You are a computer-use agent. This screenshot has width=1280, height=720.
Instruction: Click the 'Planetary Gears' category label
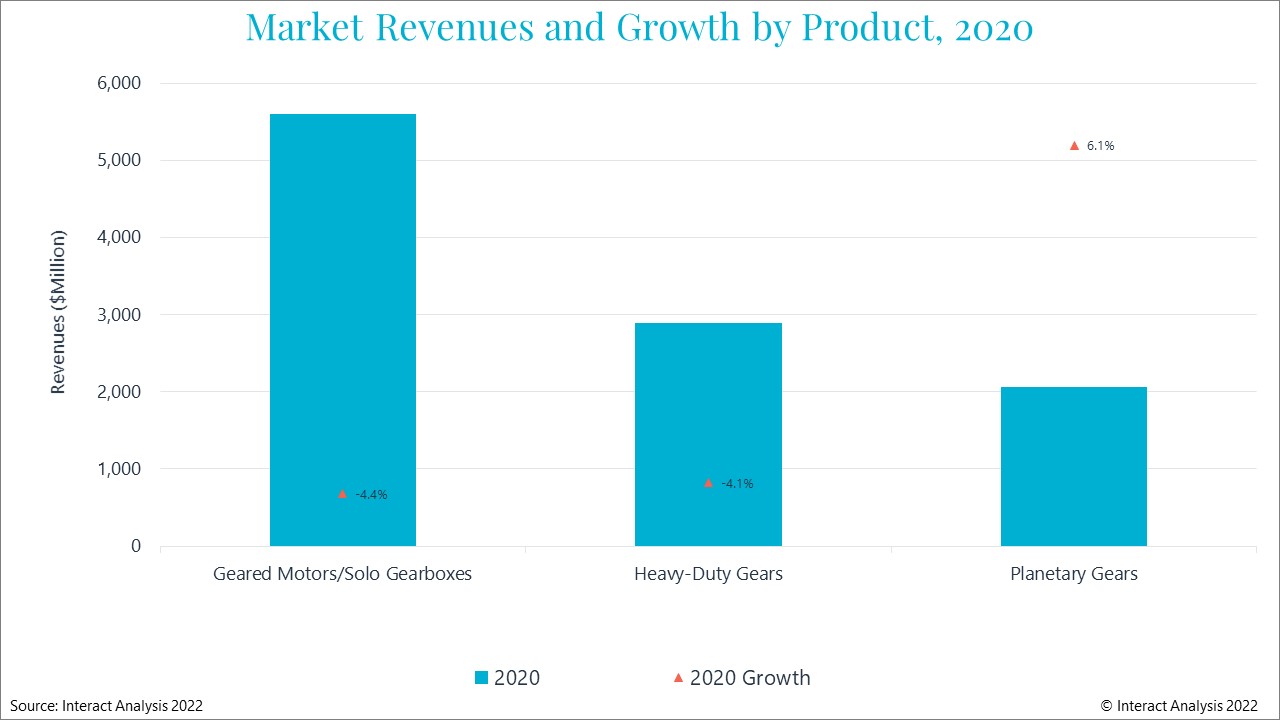click(1074, 575)
